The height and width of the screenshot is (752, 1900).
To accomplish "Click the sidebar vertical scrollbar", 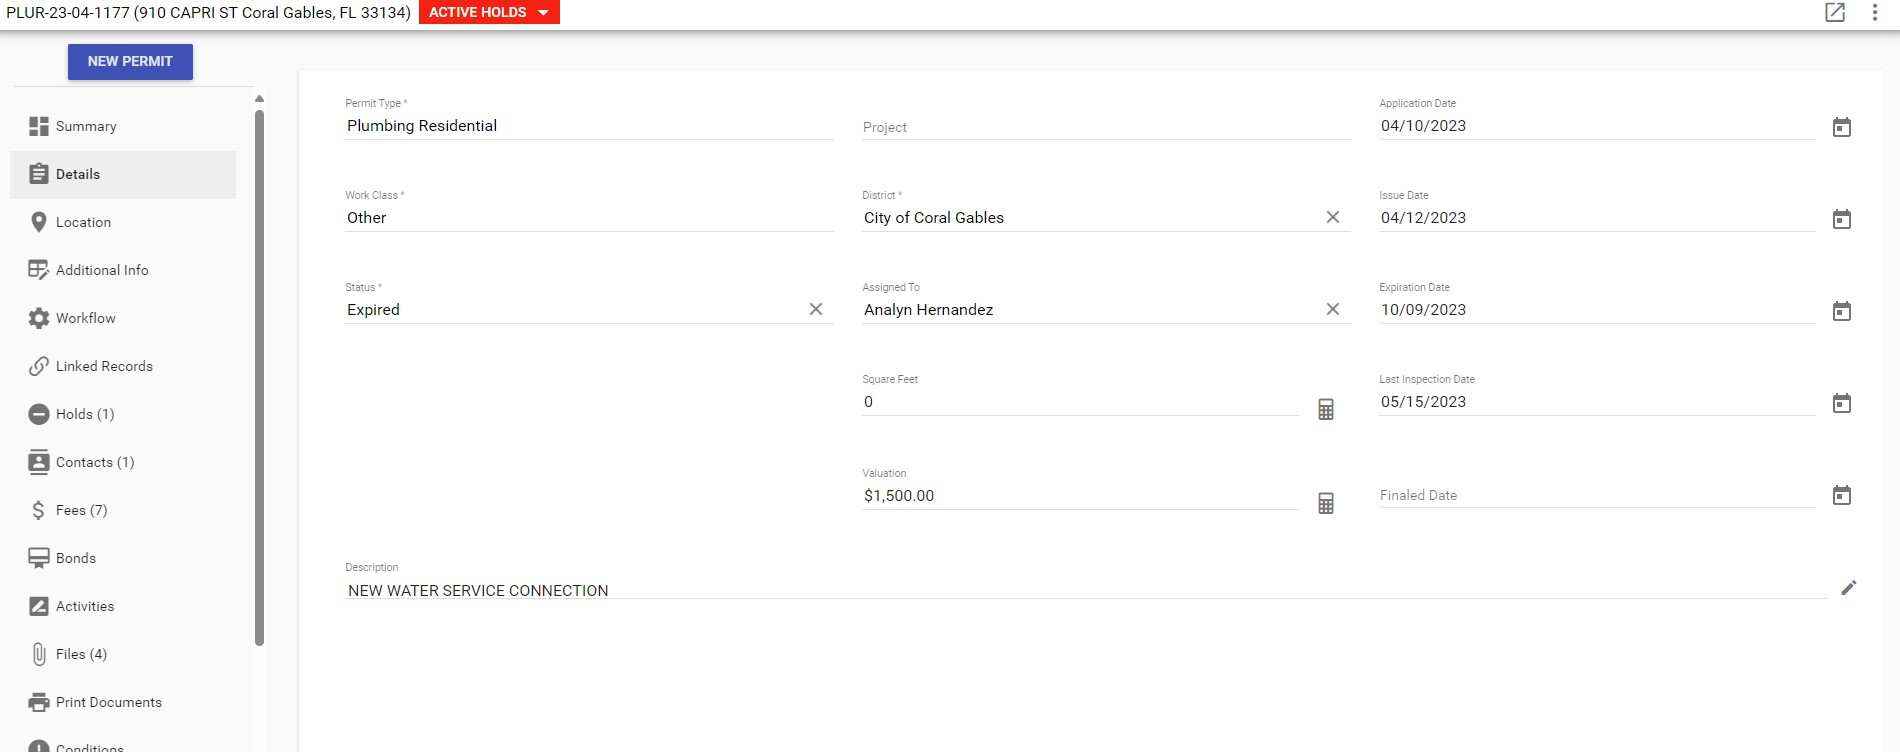I will point(259,380).
